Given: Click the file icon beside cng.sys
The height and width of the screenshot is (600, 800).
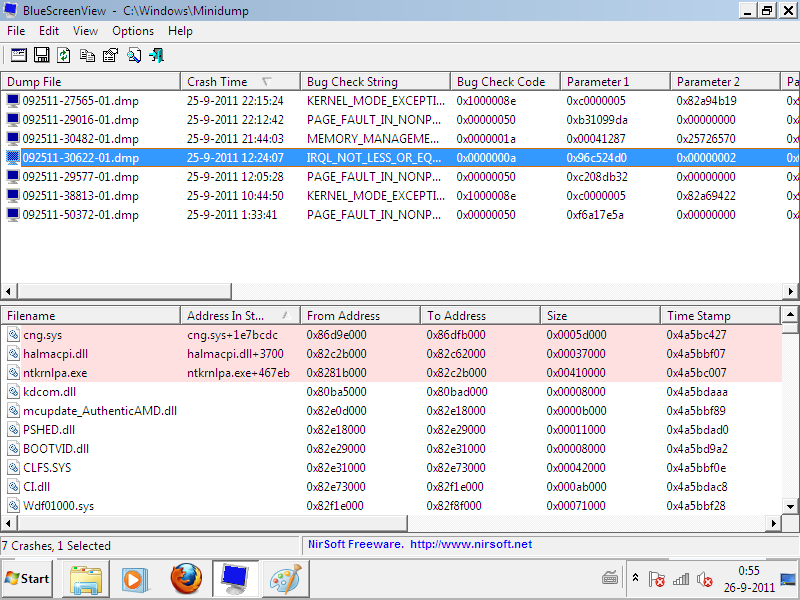Looking at the screenshot, I should [x=13, y=335].
